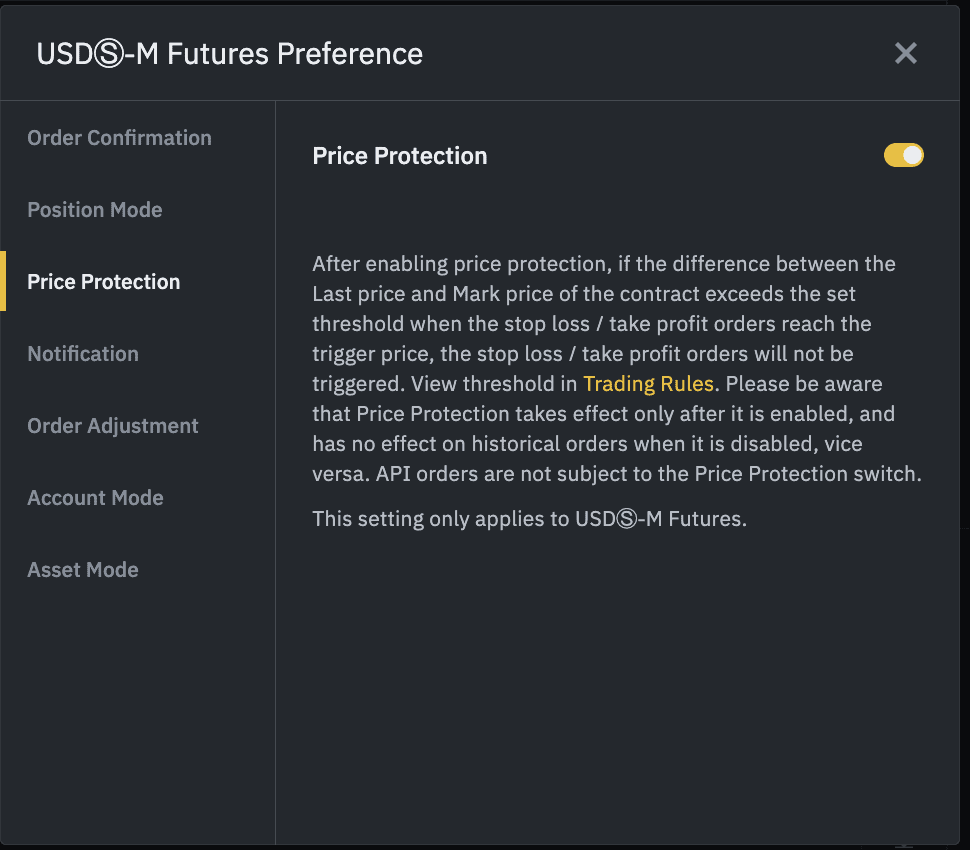Click the circled S symbol in dialog title
Image resolution: width=970 pixels, height=850 pixels.
pos(107,54)
